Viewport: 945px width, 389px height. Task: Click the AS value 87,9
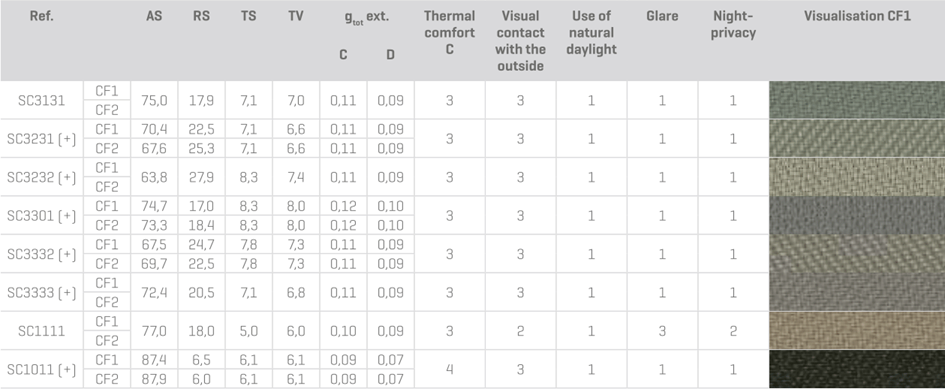[x=154, y=379]
